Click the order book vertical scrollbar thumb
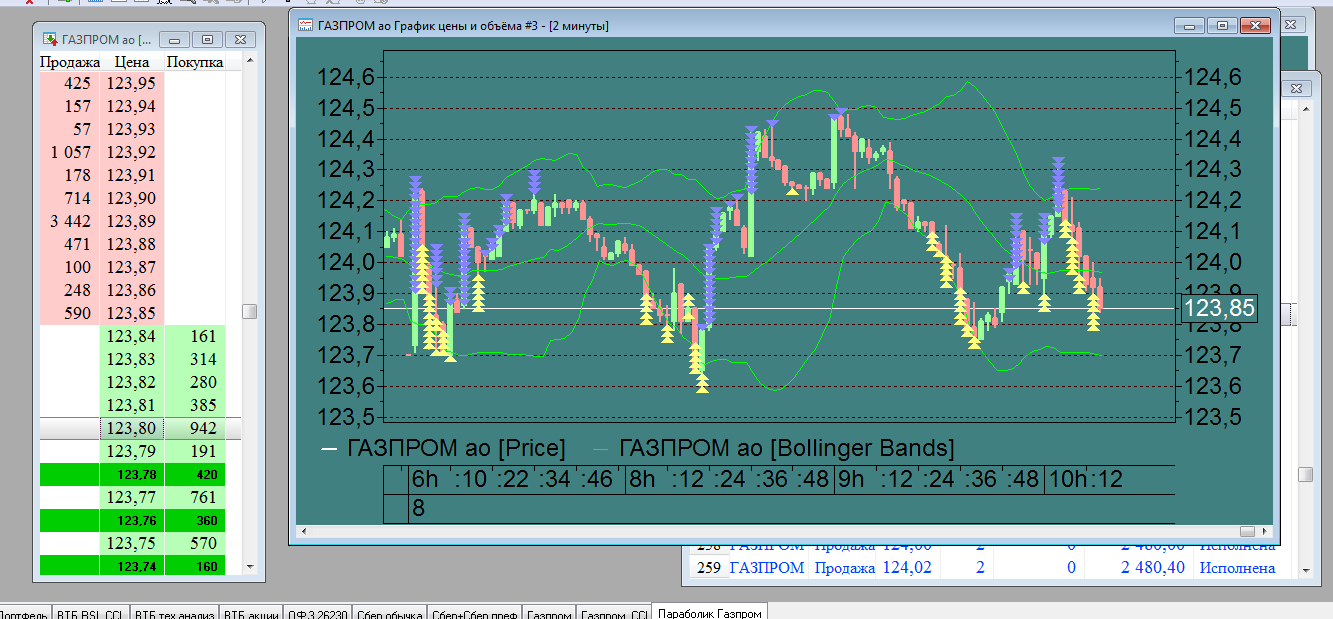 click(x=249, y=311)
